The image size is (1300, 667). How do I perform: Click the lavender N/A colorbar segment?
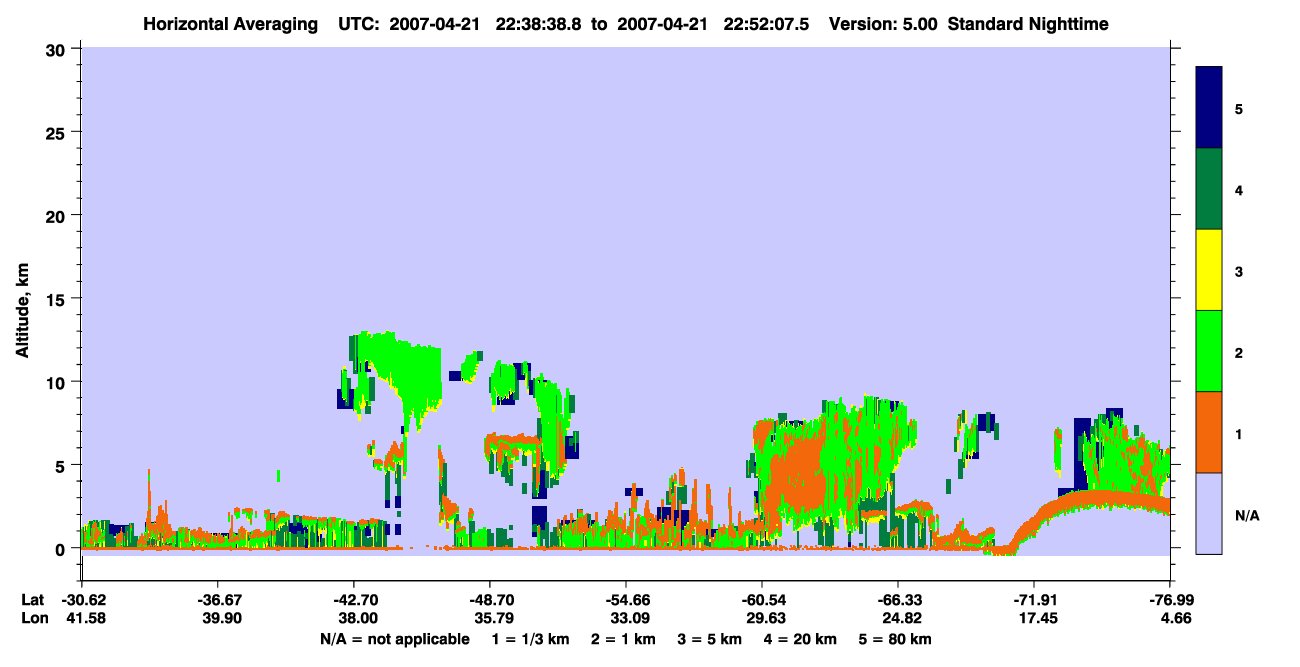tap(1209, 513)
